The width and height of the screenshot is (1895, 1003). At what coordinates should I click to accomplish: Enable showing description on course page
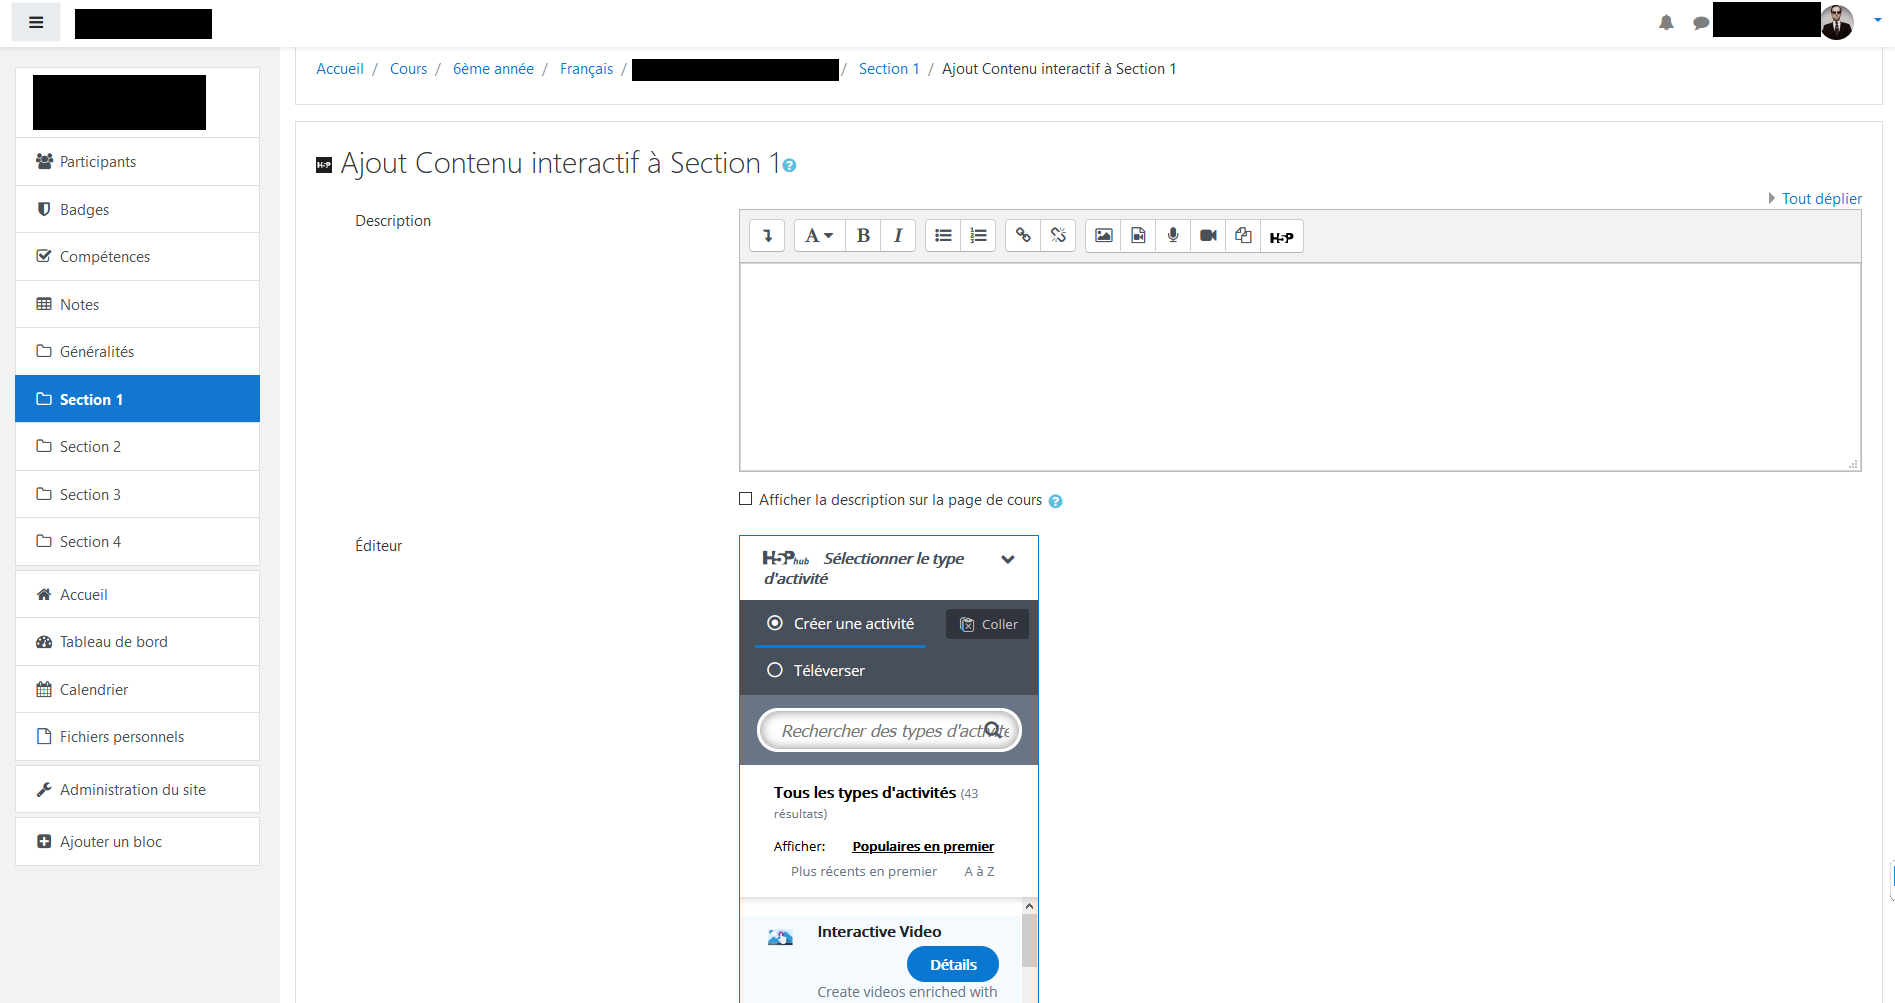pos(745,499)
